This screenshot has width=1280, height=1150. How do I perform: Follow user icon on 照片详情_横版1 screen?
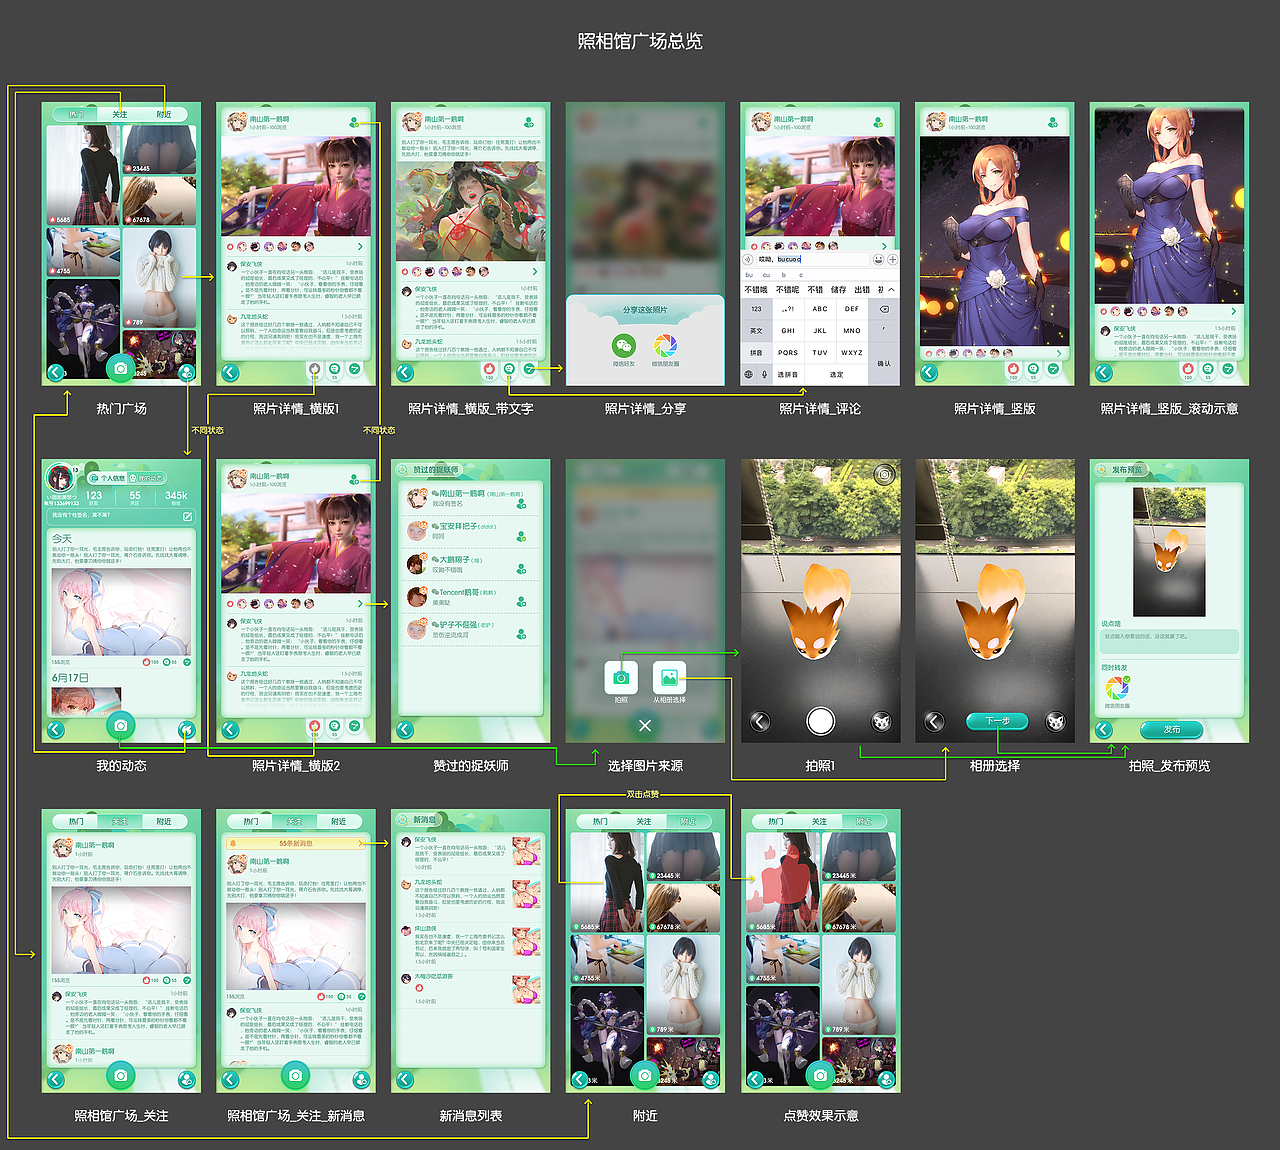coord(355,122)
